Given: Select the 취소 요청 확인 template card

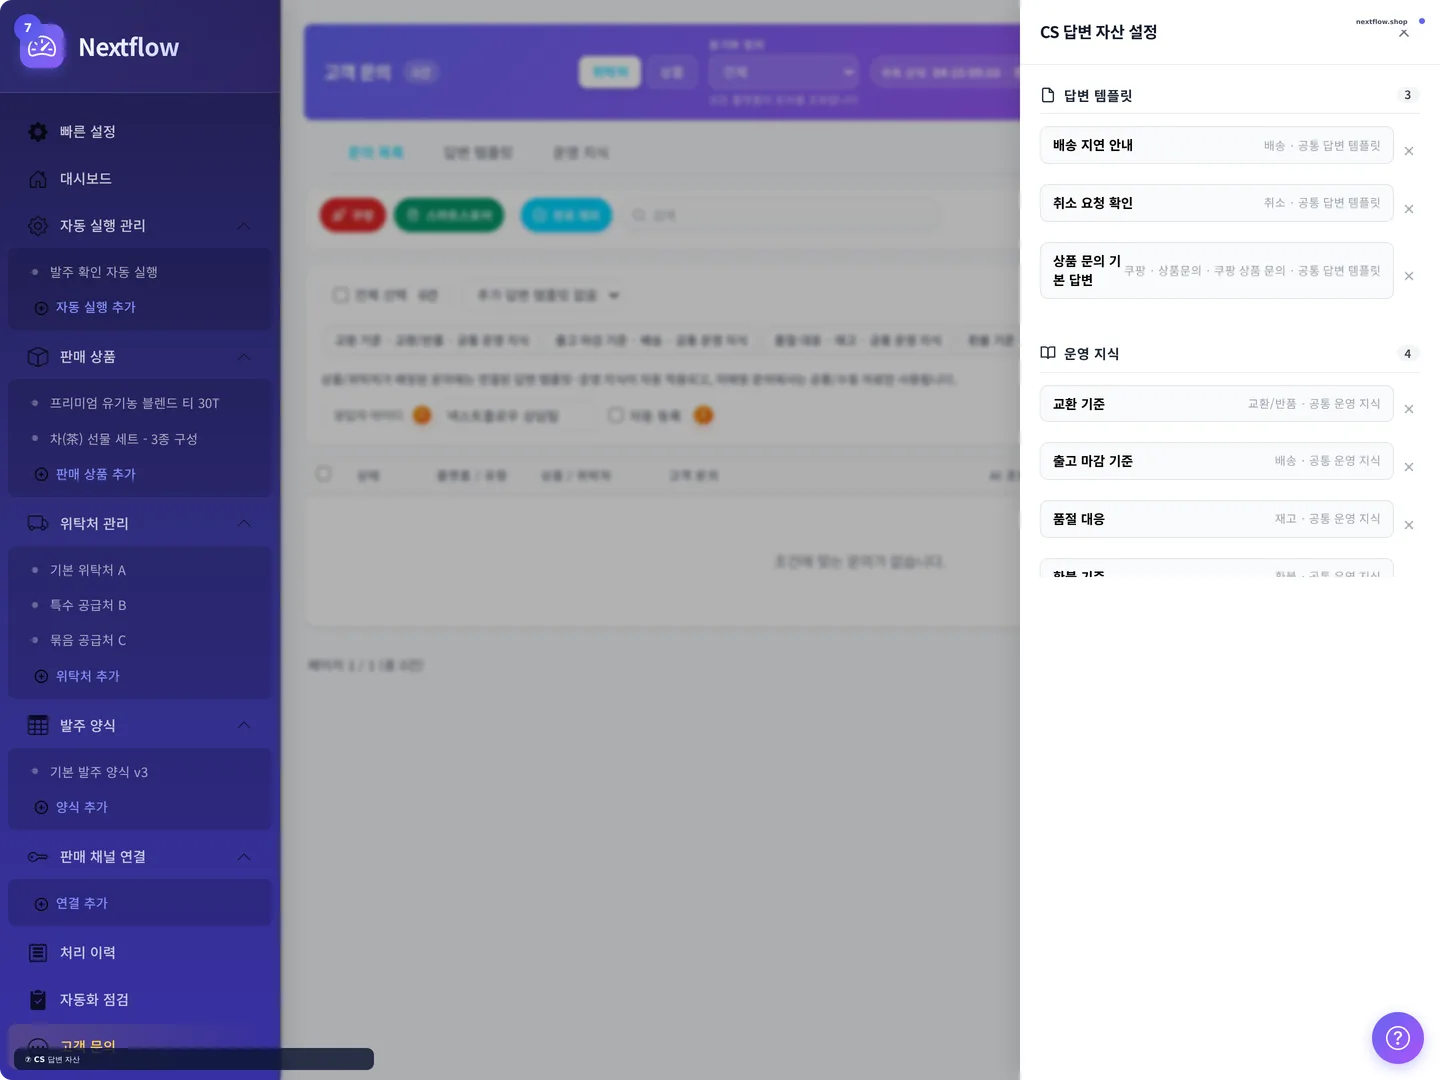Looking at the screenshot, I should pos(1216,203).
